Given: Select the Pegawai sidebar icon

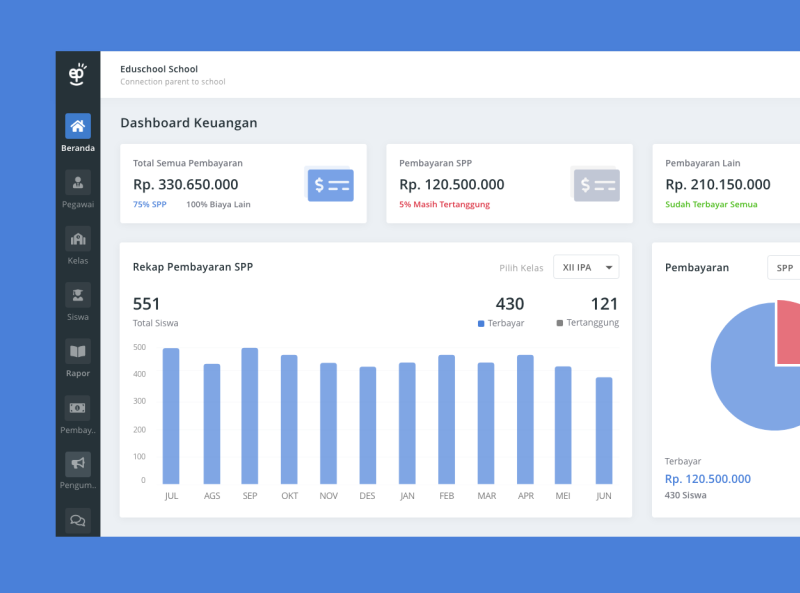Looking at the screenshot, I should [78, 183].
